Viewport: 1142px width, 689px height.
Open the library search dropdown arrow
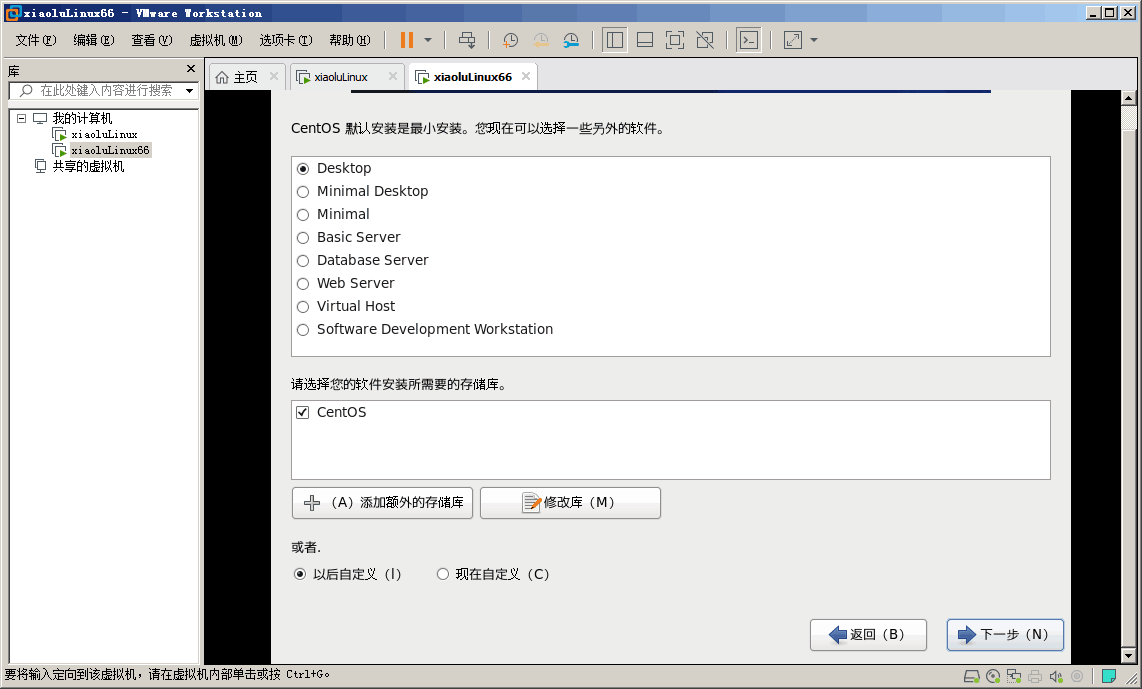pos(189,90)
